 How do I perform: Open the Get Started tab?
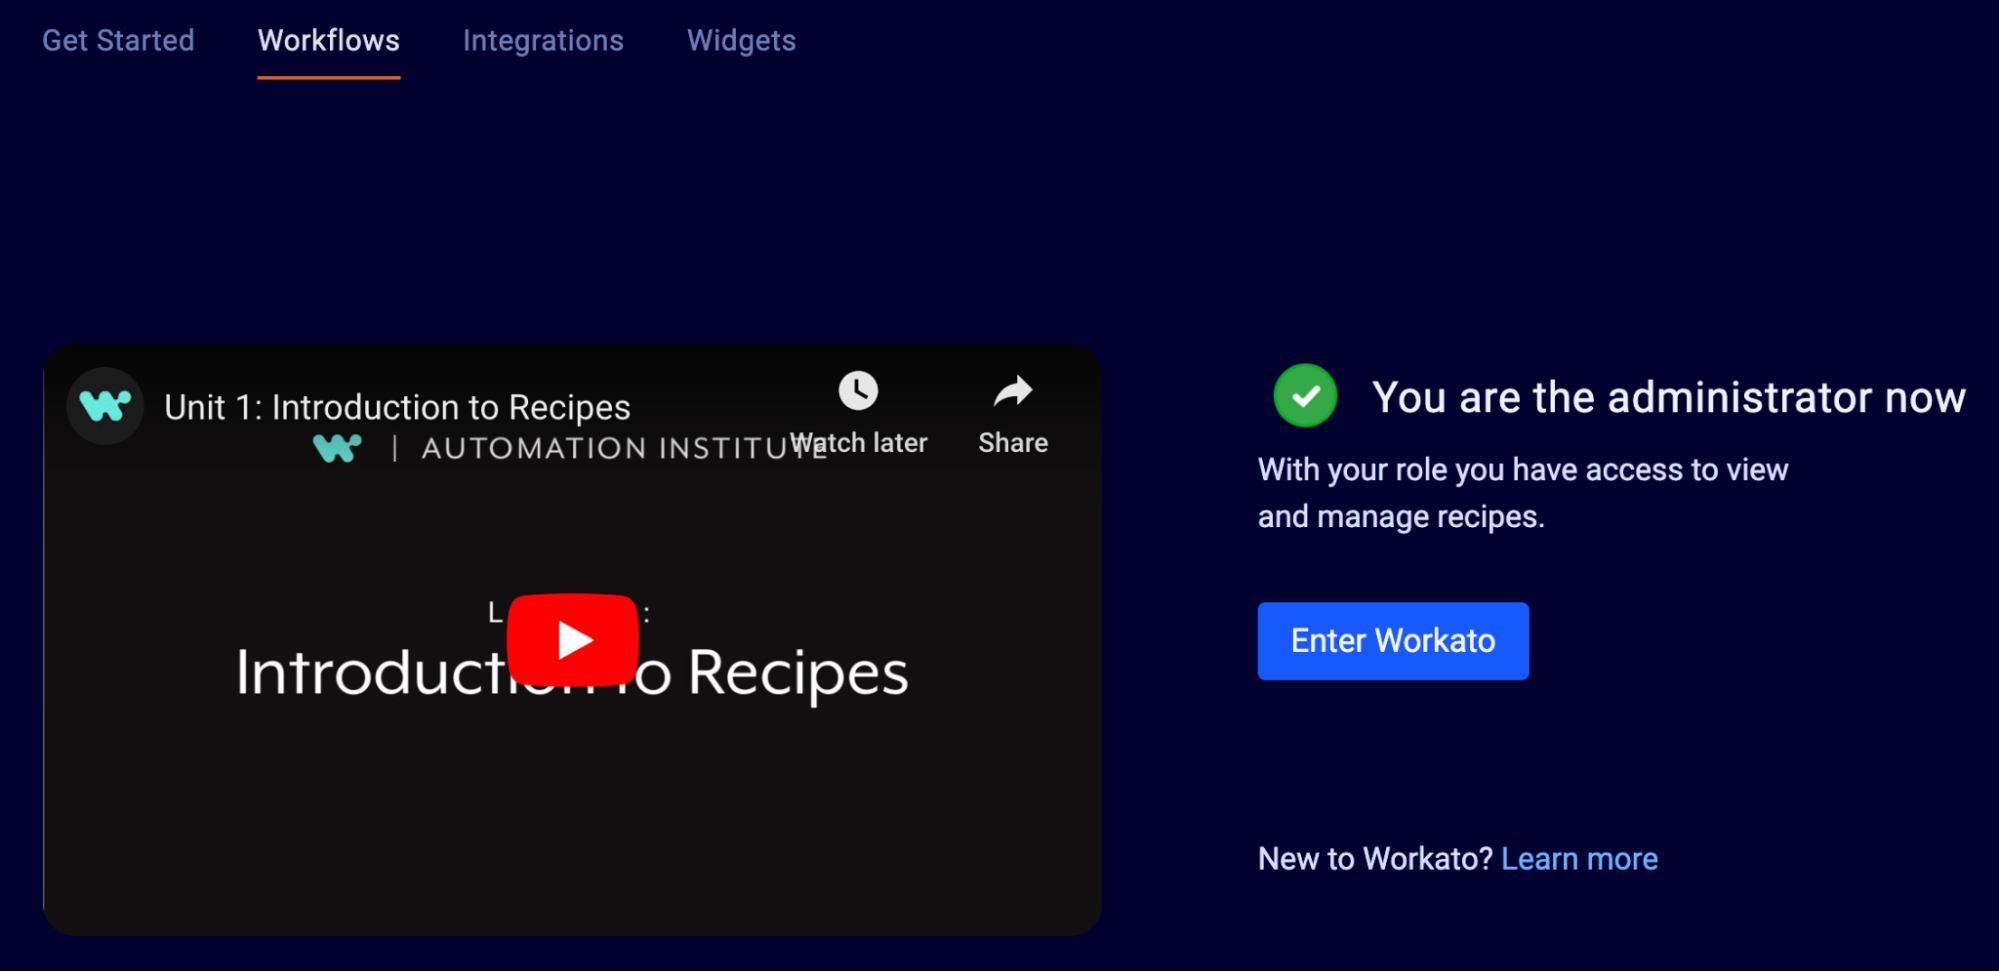118,40
